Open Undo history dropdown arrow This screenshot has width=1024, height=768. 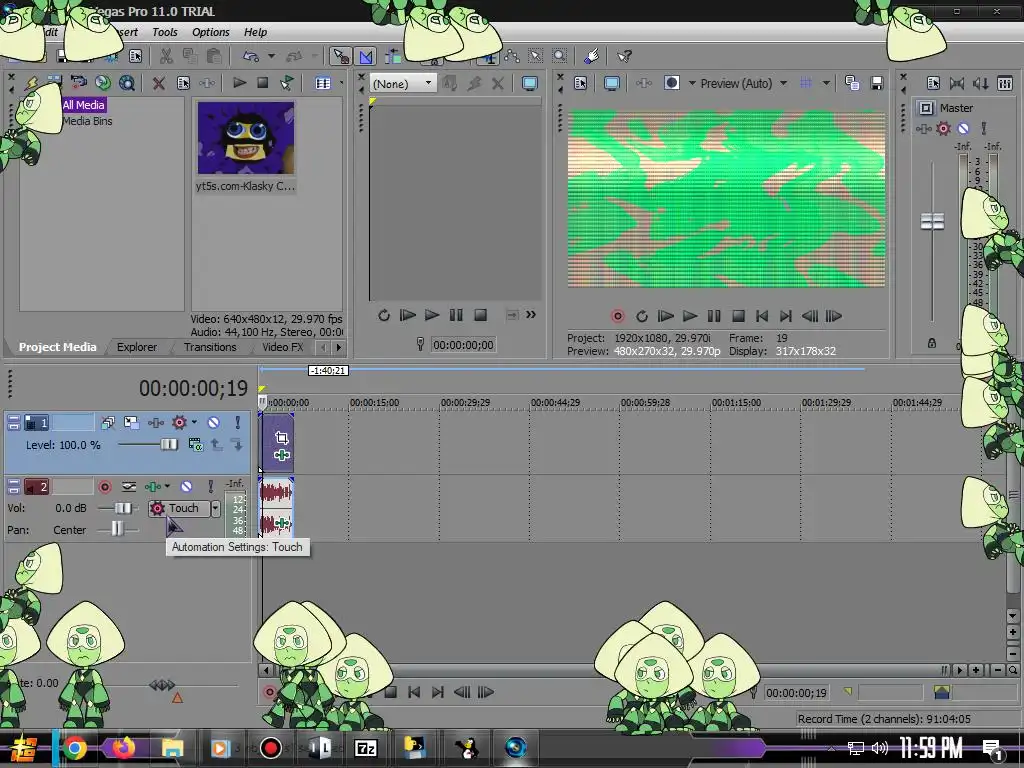pos(271,56)
